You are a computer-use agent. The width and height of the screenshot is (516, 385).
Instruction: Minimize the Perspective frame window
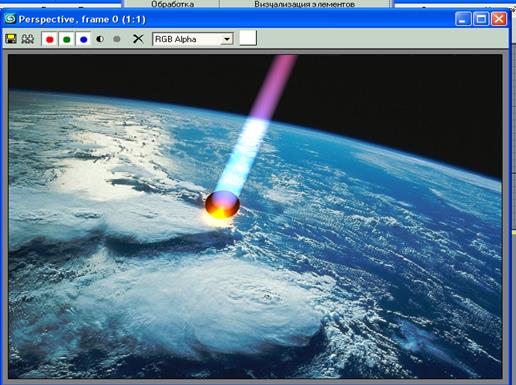[463, 19]
